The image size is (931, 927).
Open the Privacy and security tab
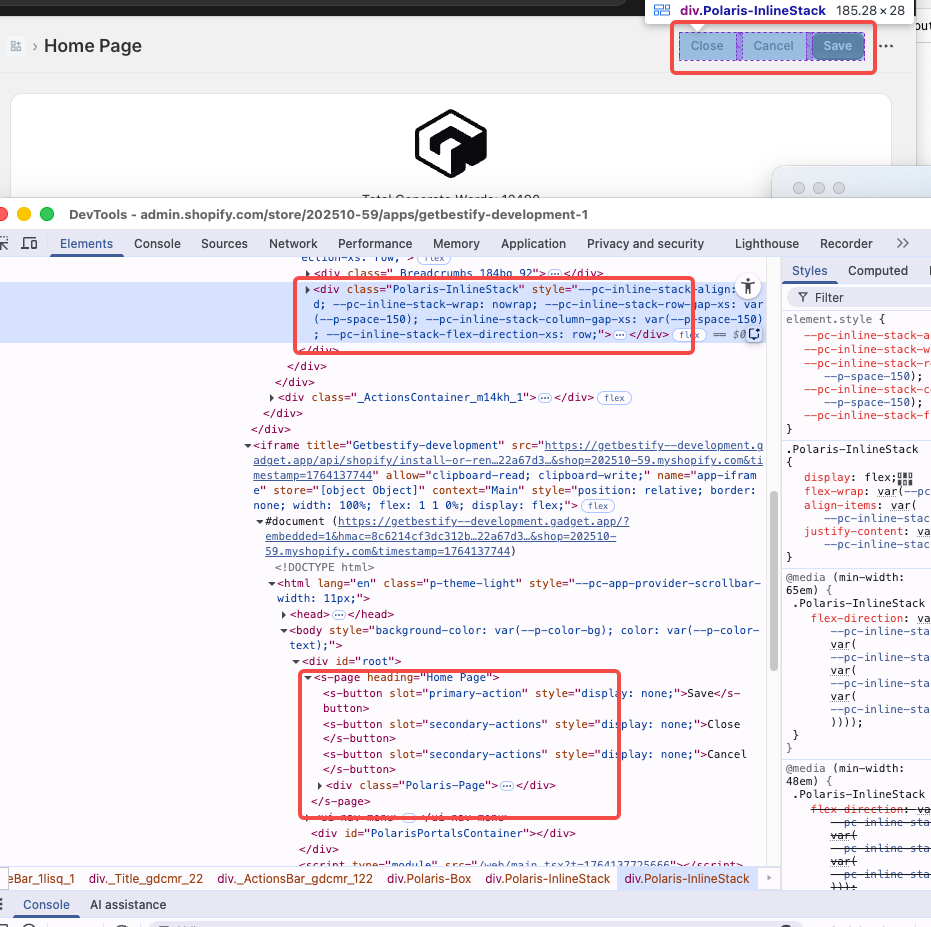coord(645,243)
